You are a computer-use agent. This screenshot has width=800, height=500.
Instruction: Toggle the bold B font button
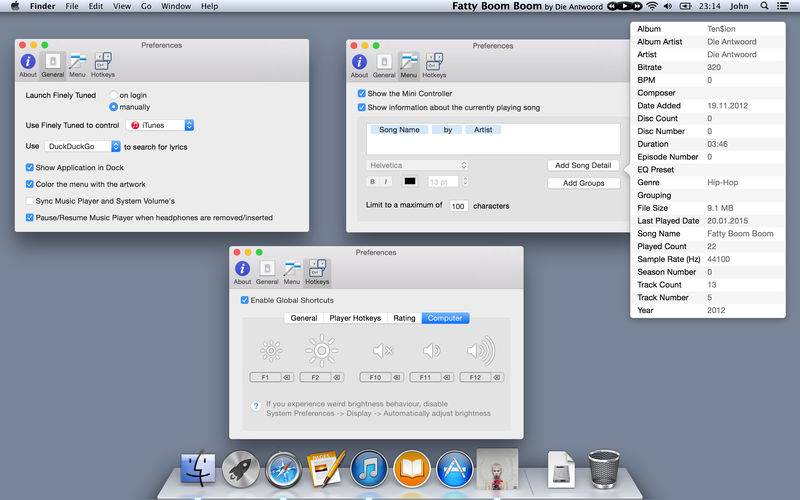click(x=372, y=182)
